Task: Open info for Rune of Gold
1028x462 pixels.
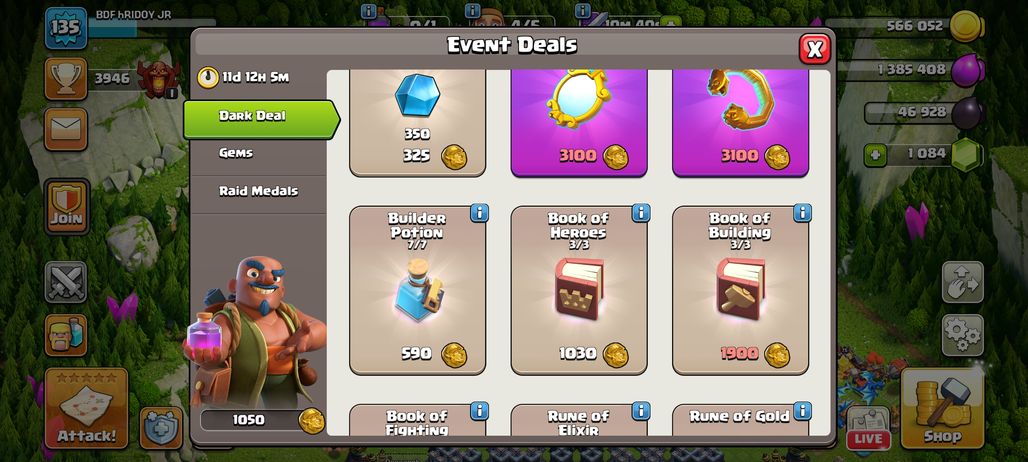Action: (x=802, y=412)
